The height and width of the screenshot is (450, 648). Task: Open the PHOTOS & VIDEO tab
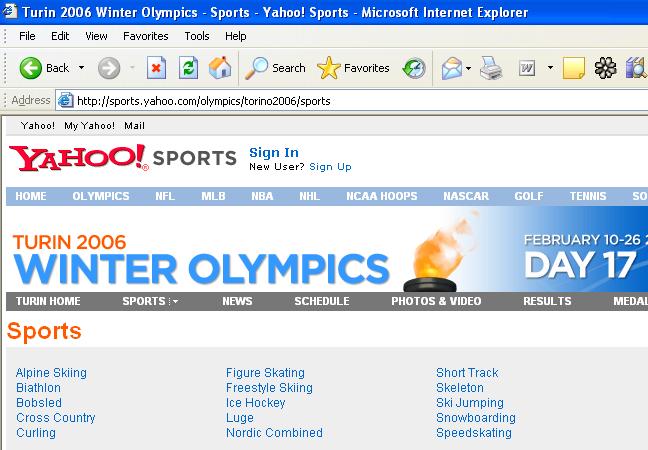click(x=436, y=301)
